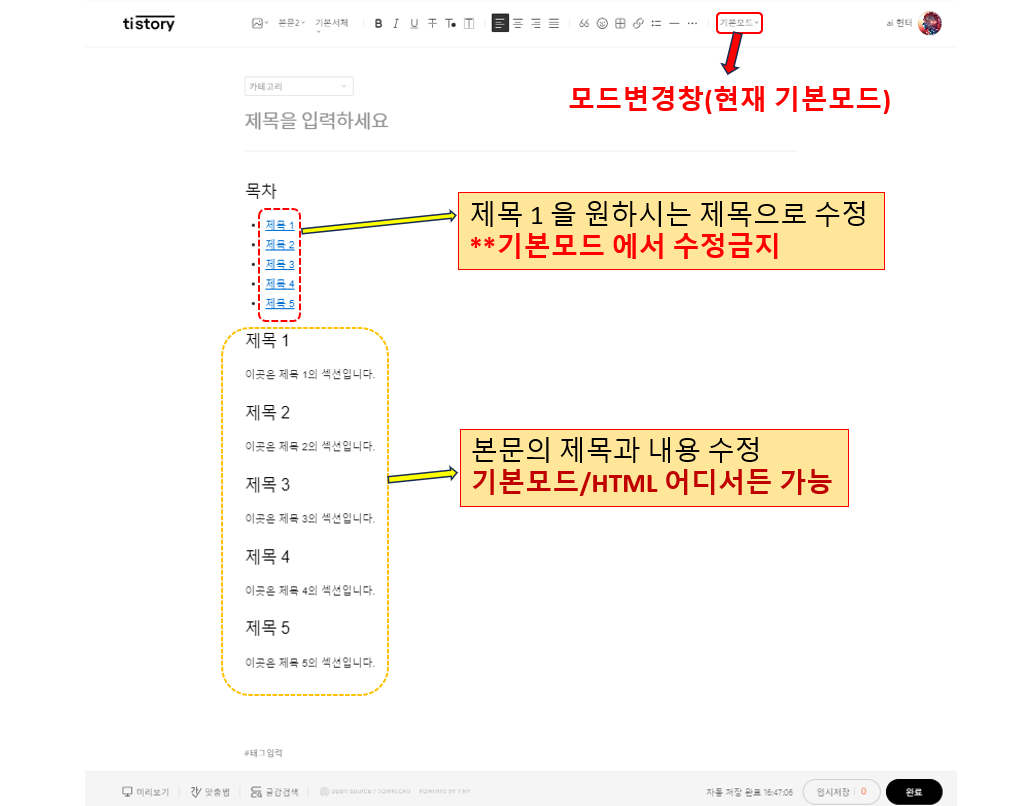Apply italic formatting
Screen dimensions: 1036x806
coord(396,22)
